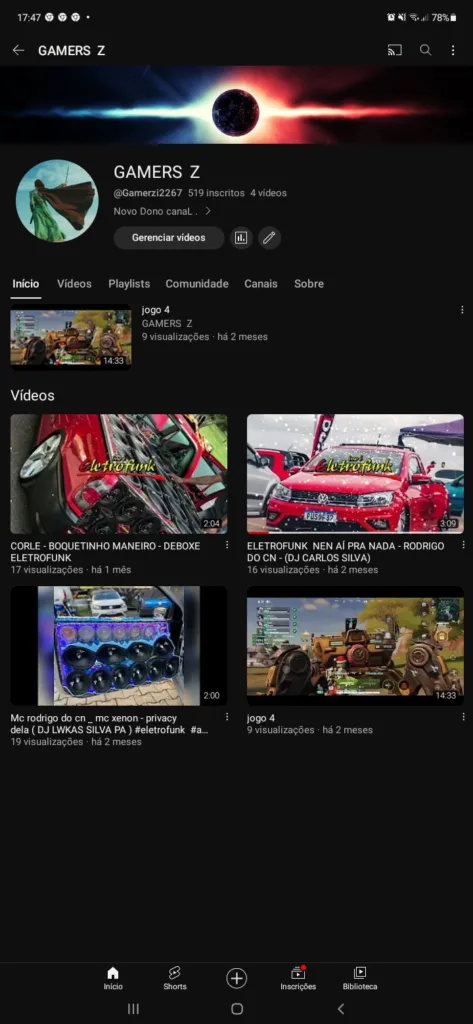Play the featured jogo 4 thumbnail
The height and width of the screenshot is (1024, 473).
pos(71,337)
